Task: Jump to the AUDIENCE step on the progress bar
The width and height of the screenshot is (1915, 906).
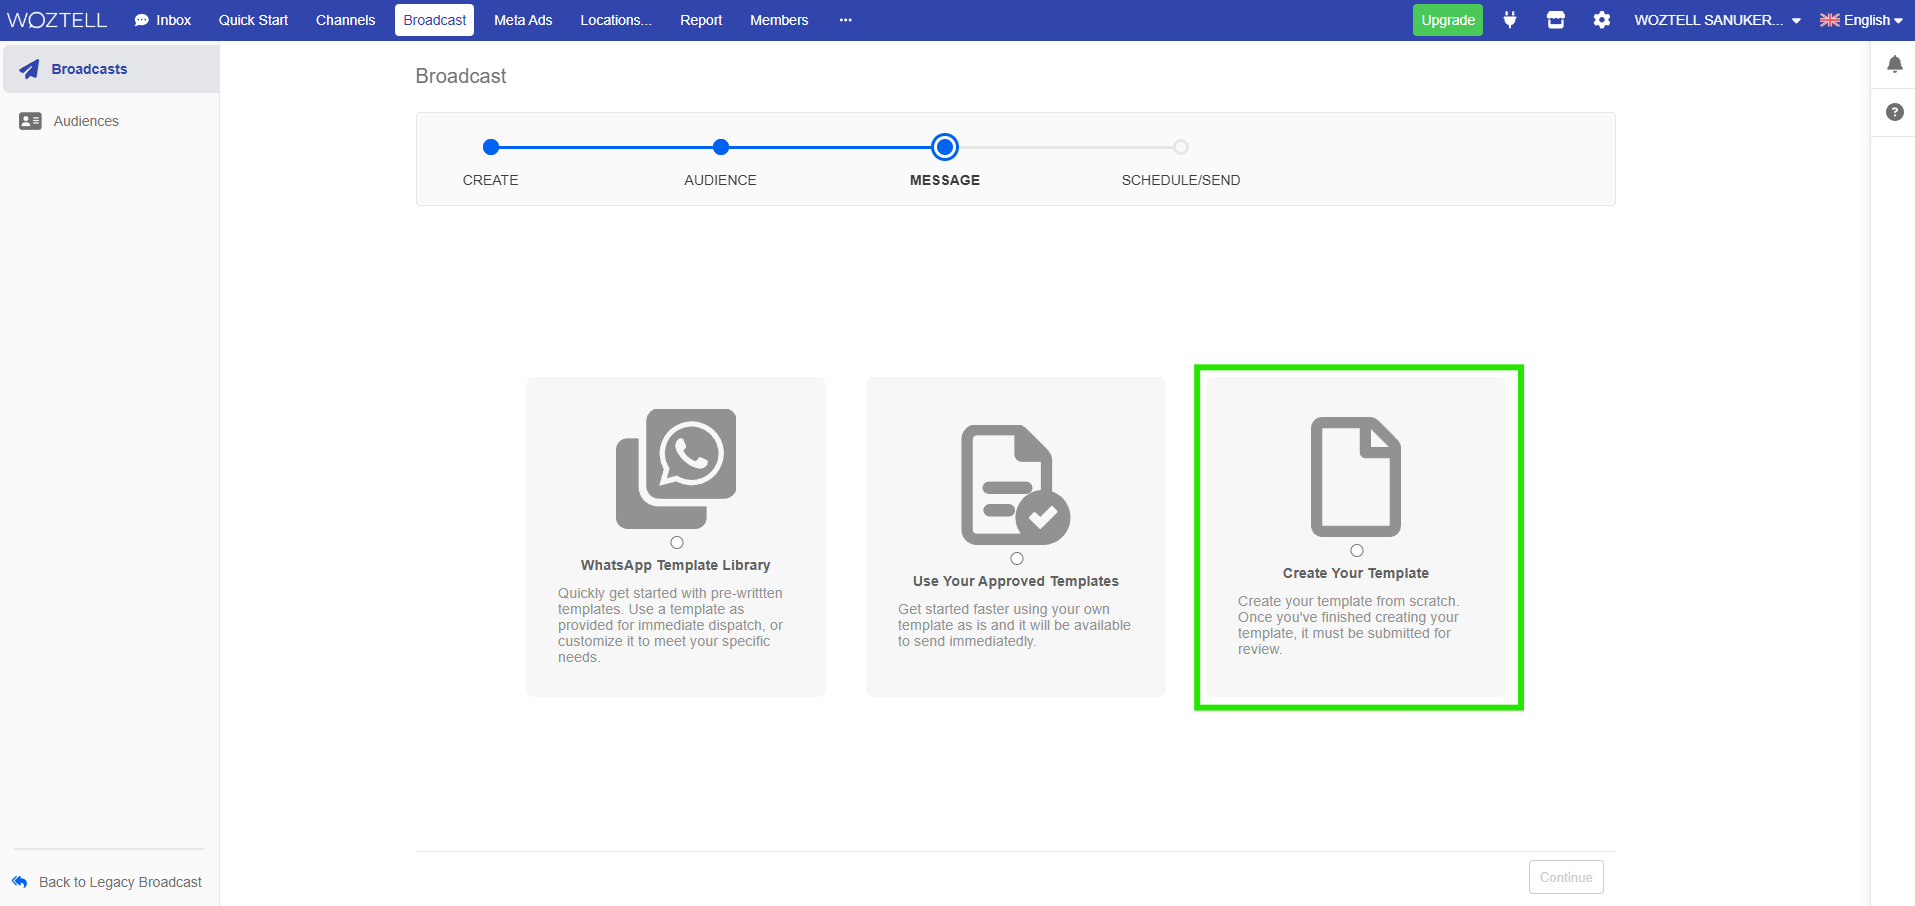Action: pos(720,147)
